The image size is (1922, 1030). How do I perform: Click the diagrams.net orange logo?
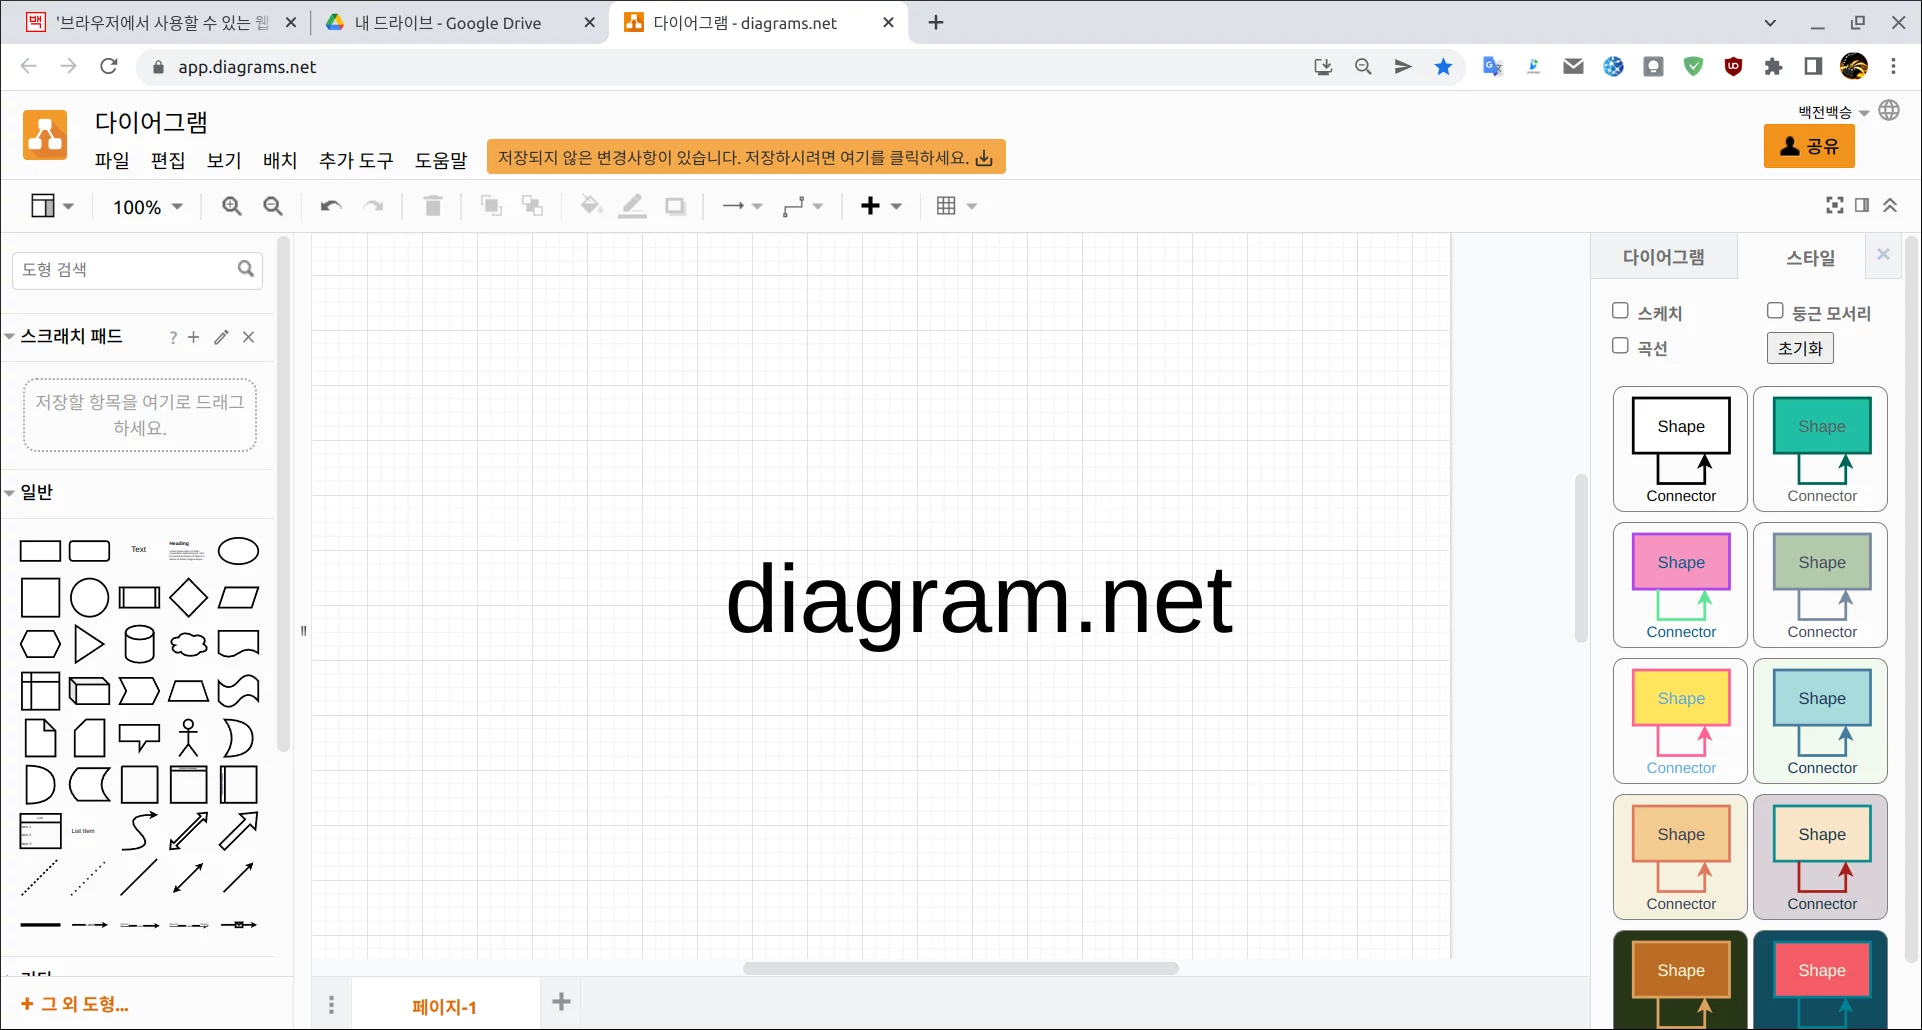(x=45, y=135)
